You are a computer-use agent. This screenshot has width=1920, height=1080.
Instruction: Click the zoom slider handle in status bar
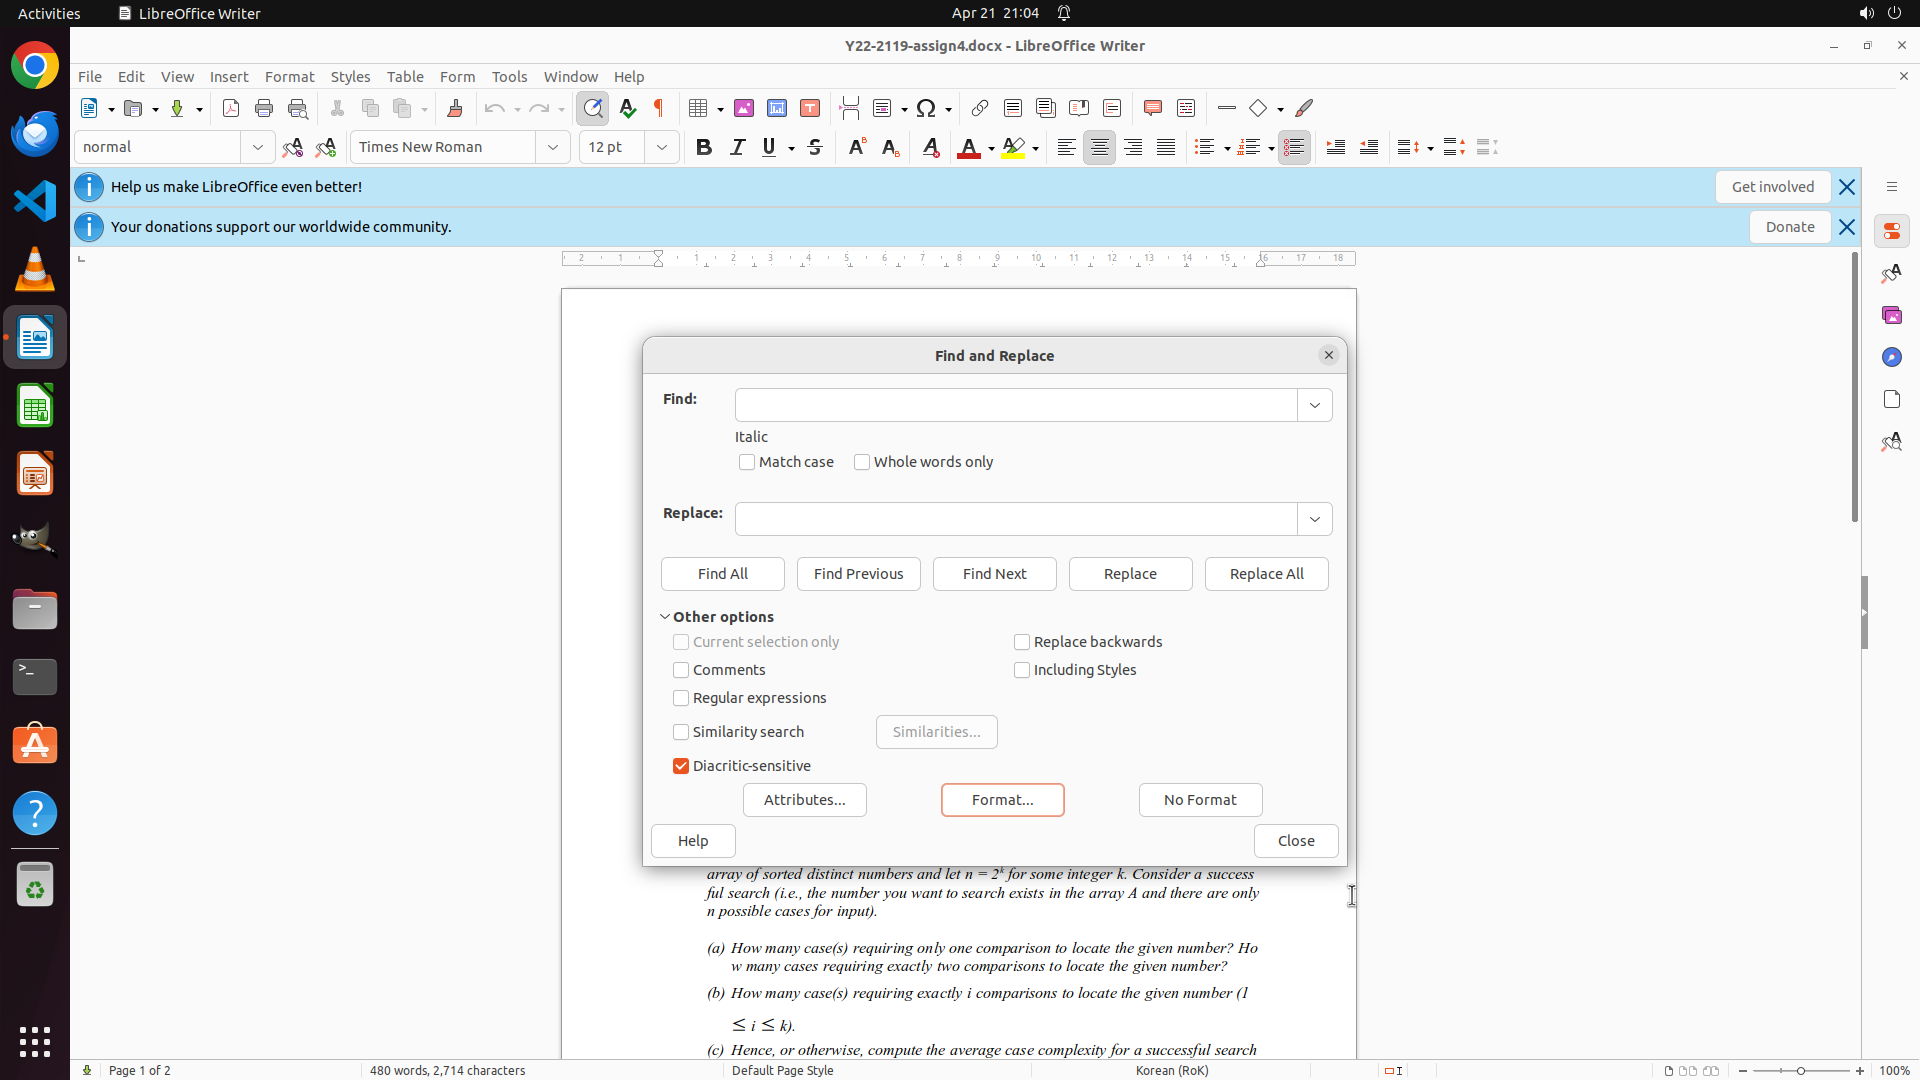click(x=1801, y=1070)
